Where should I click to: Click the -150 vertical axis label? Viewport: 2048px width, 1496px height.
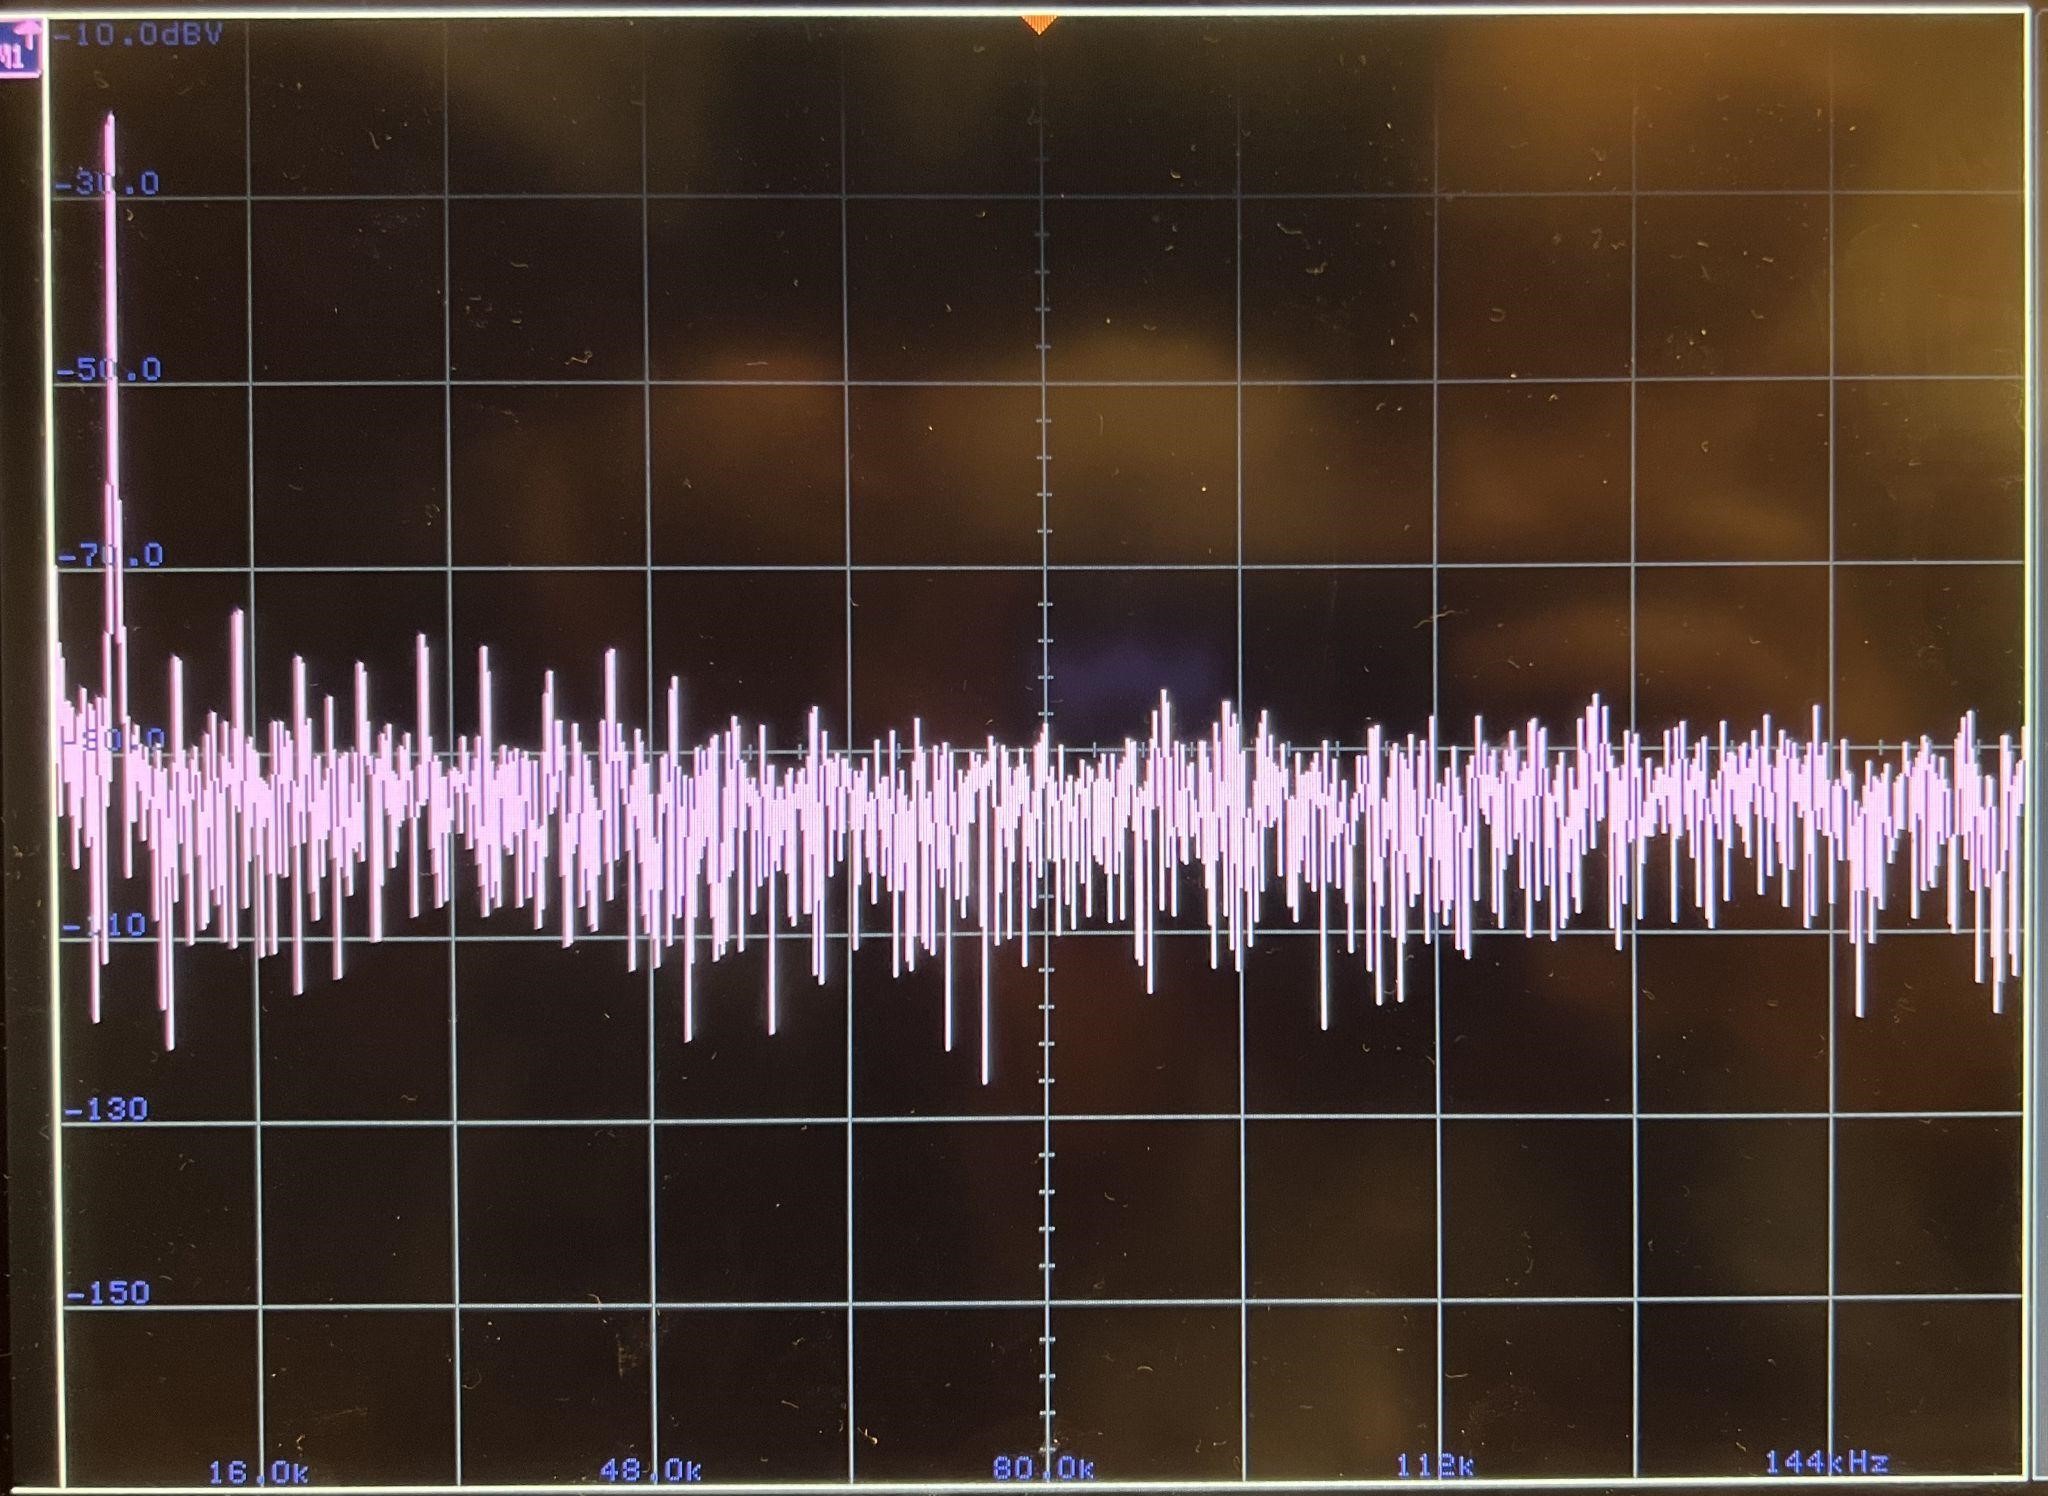109,1293
